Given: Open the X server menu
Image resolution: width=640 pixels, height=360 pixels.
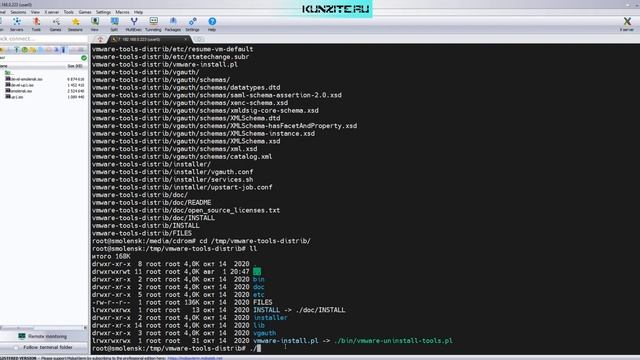Looking at the screenshot, I should pyautogui.click(x=51, y=12).
